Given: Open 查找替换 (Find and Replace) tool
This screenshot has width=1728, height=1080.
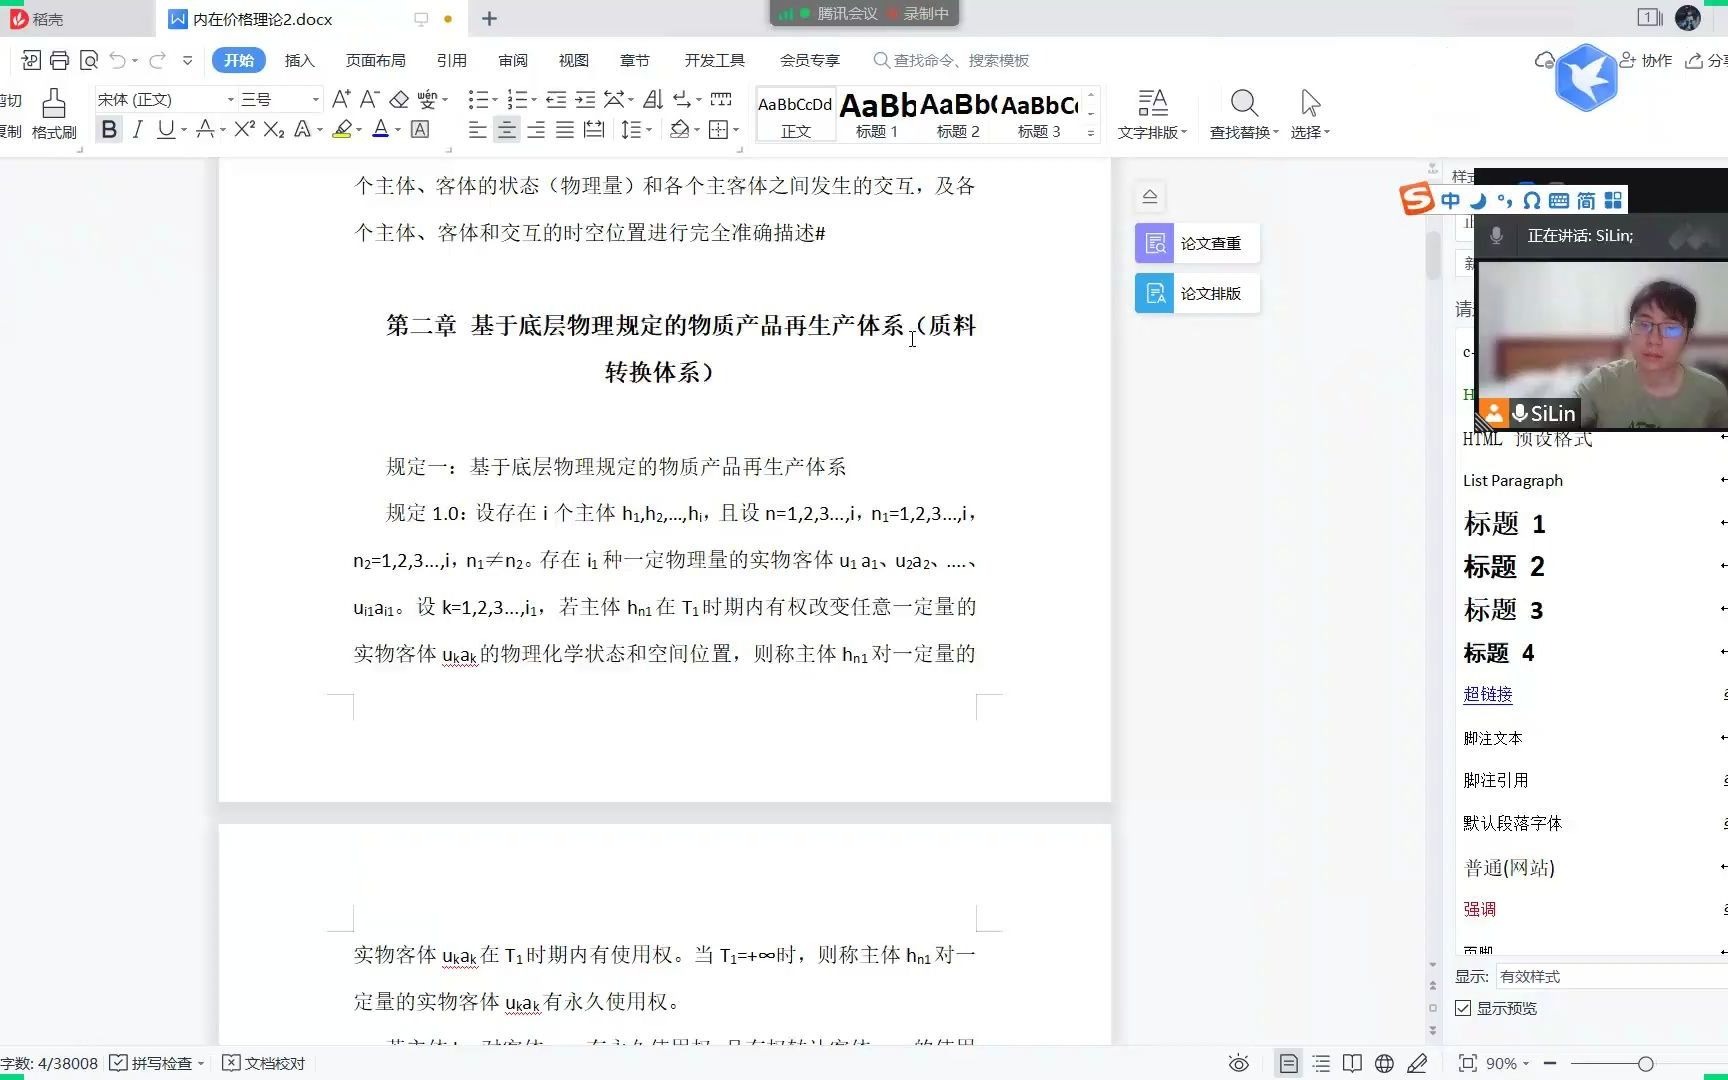Looking at the screenshot, I should click(x=1243, y=112).
